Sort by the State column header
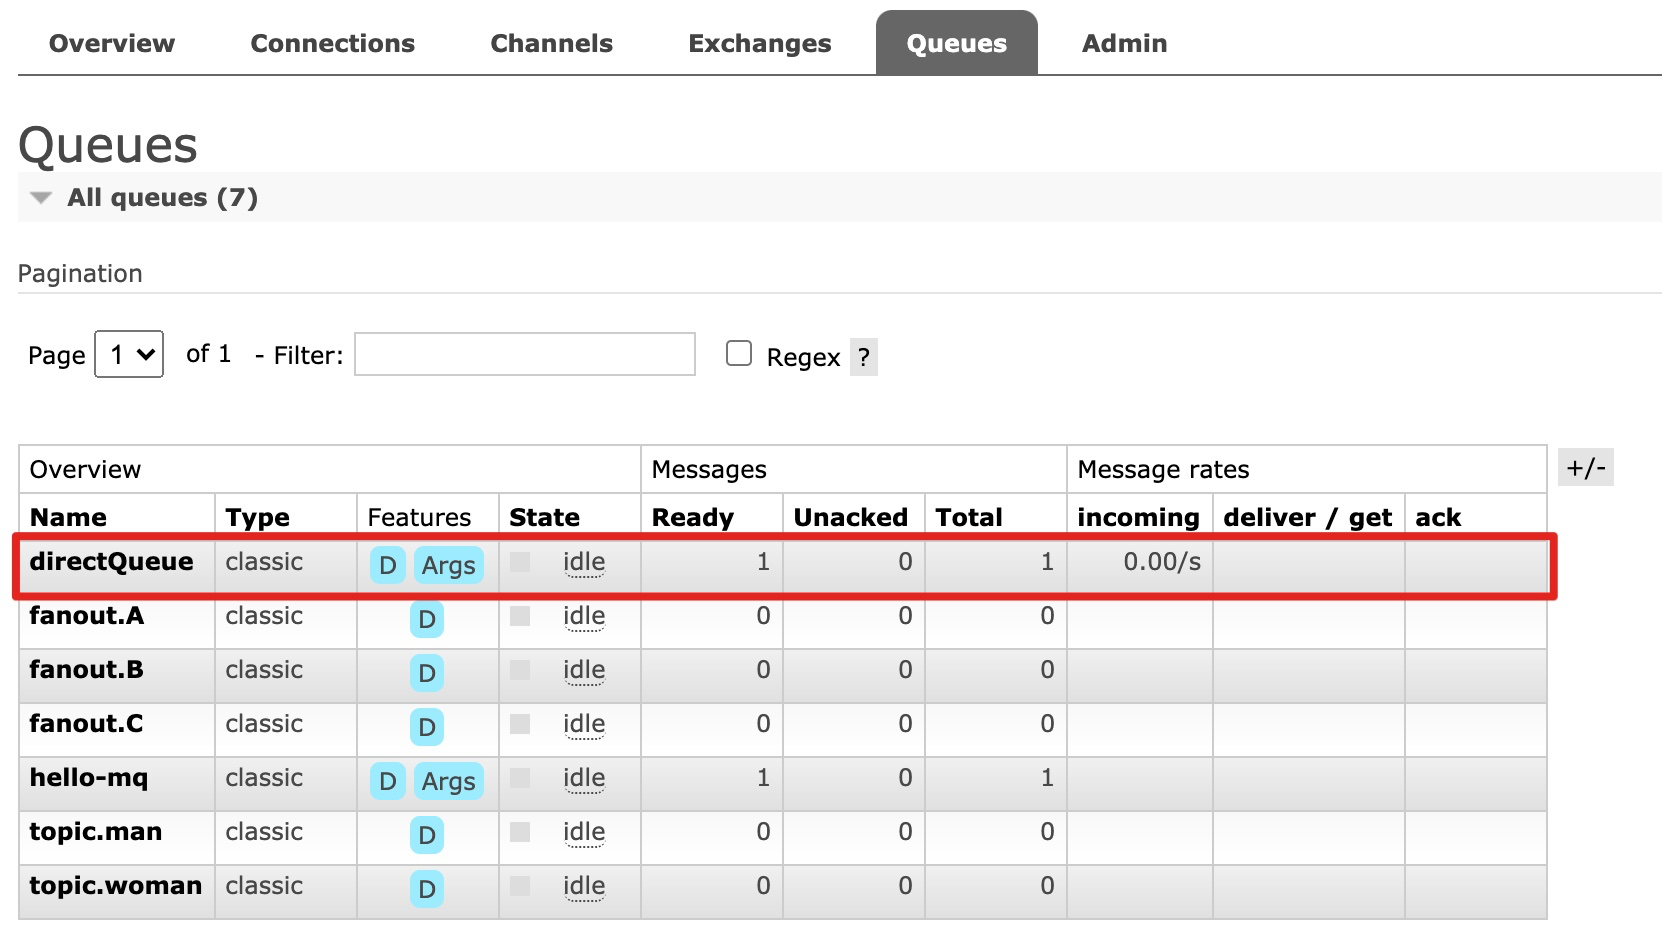The image size is (1662, 940). click(x=544, y=517)
